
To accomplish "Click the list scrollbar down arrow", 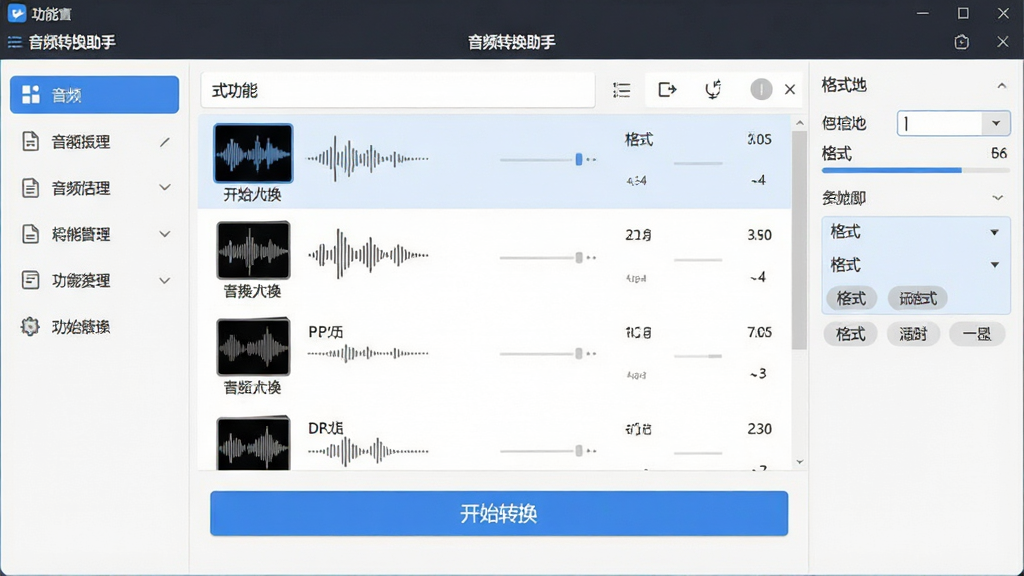I will 799,462.
